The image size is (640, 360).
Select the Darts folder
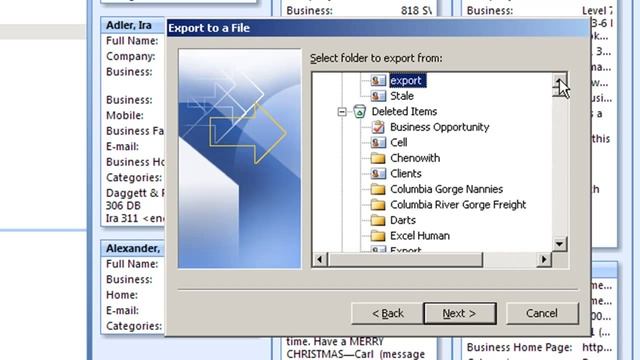(403, 220)
